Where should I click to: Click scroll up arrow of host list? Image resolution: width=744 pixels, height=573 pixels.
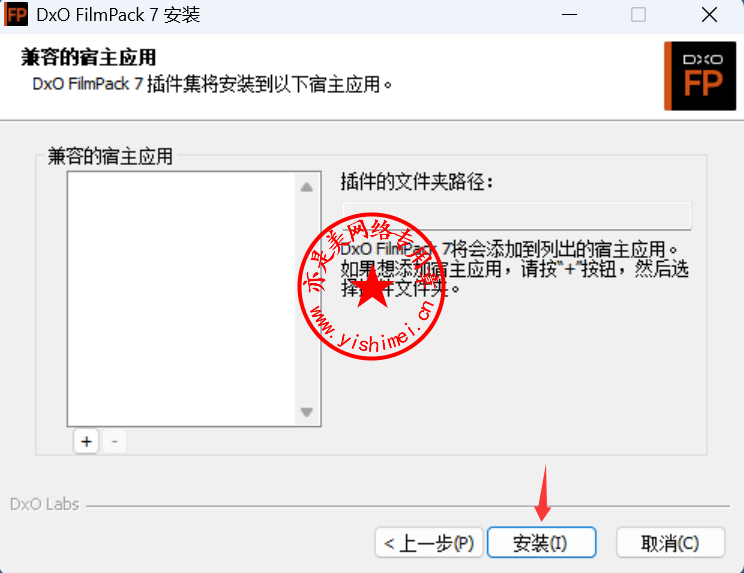pyautogui.click(x=307, y=187)
